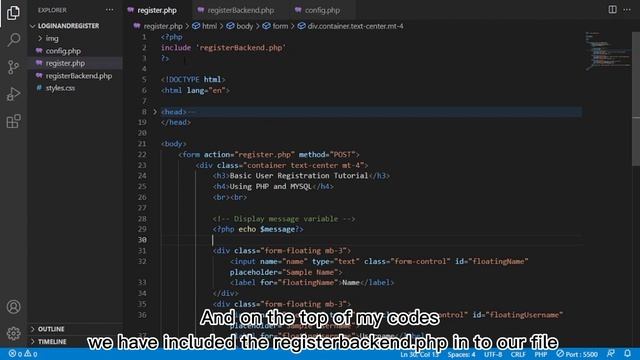Change the UTF-8 file encoding
640x360 pixels.
(493, 354)
